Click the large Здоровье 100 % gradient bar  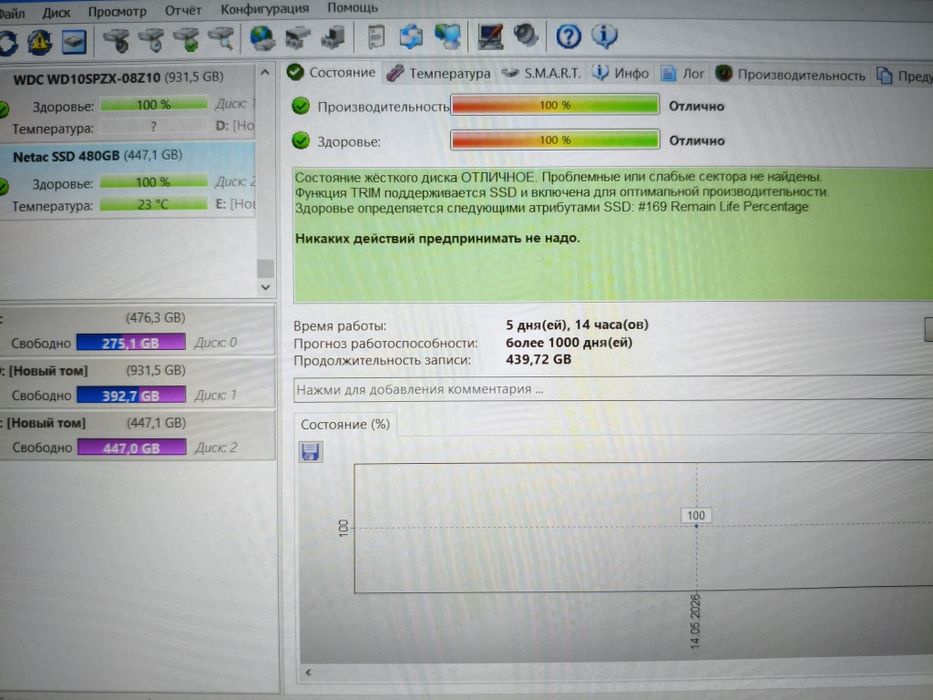(x=555, y=140)
